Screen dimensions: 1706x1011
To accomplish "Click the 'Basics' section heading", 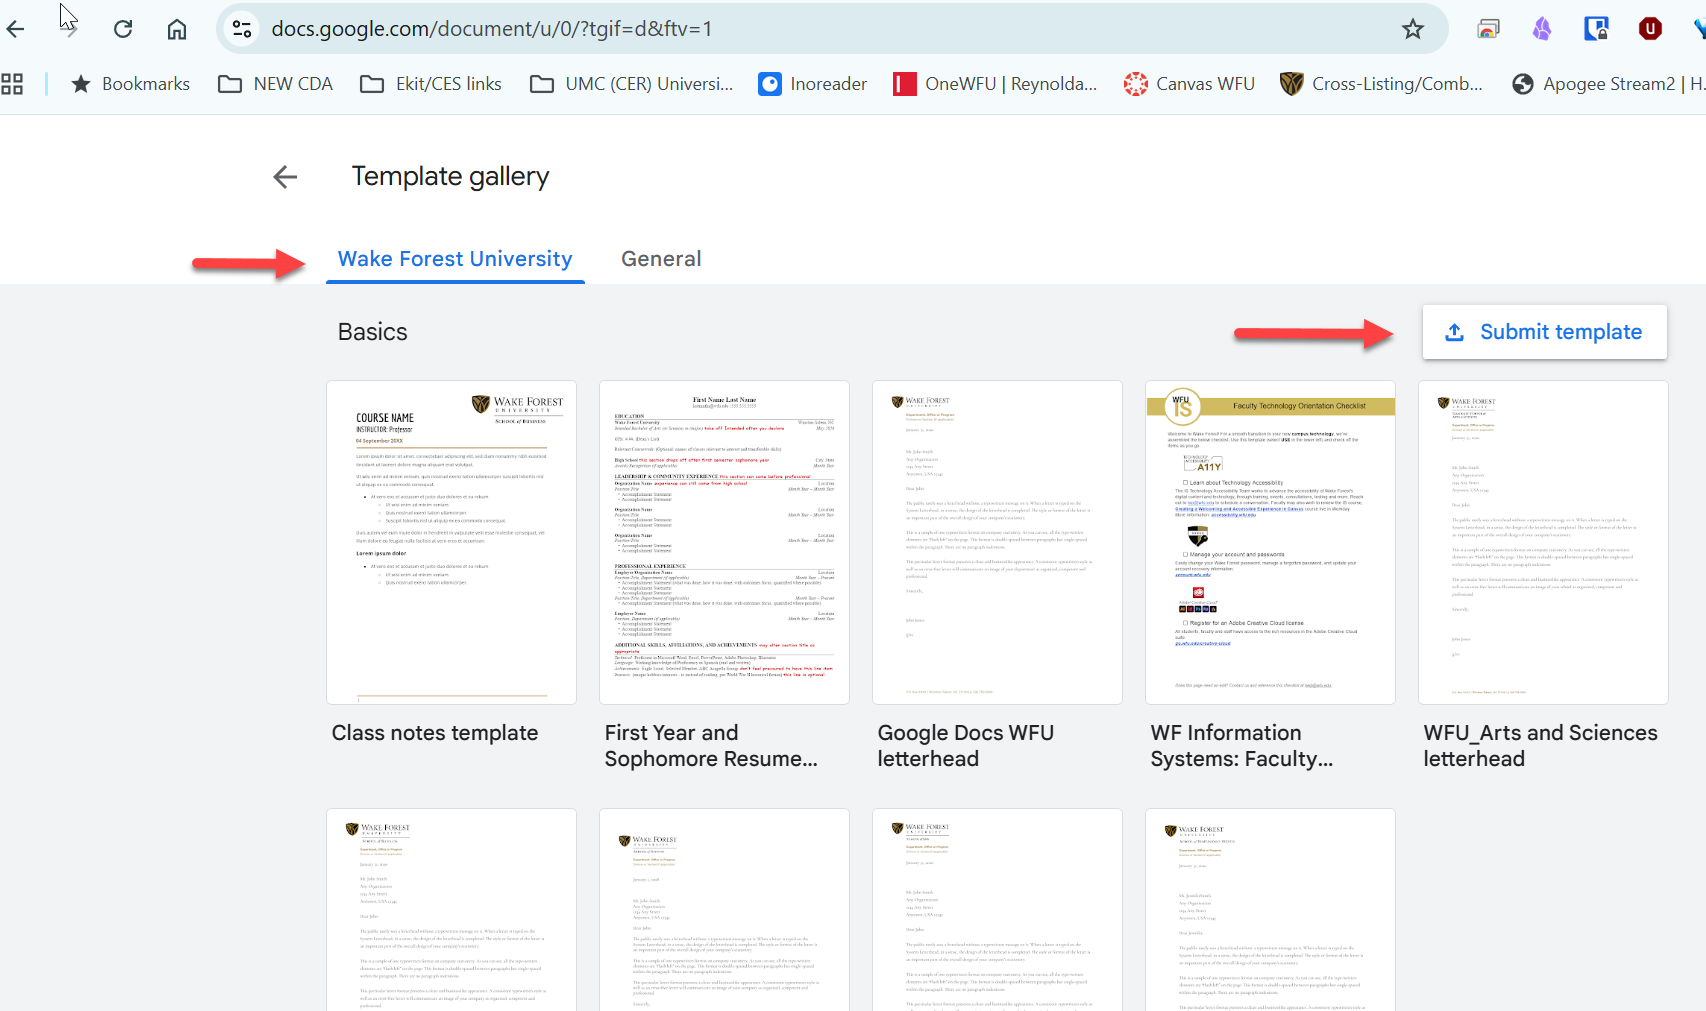I will pos(372,332).
